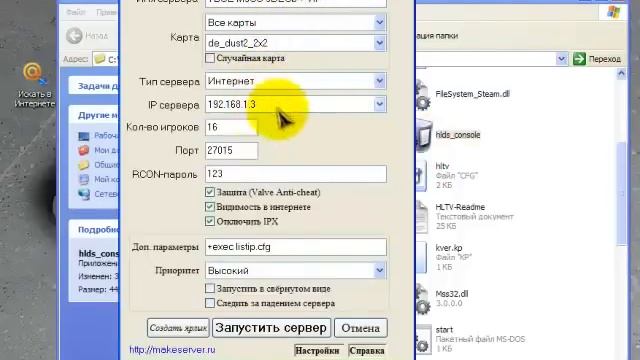Image resolution: width=640 pixels, height=360 pixels.
Task: Enable Следить за падением сервера checkbox
Action: [x=210, y=303]
